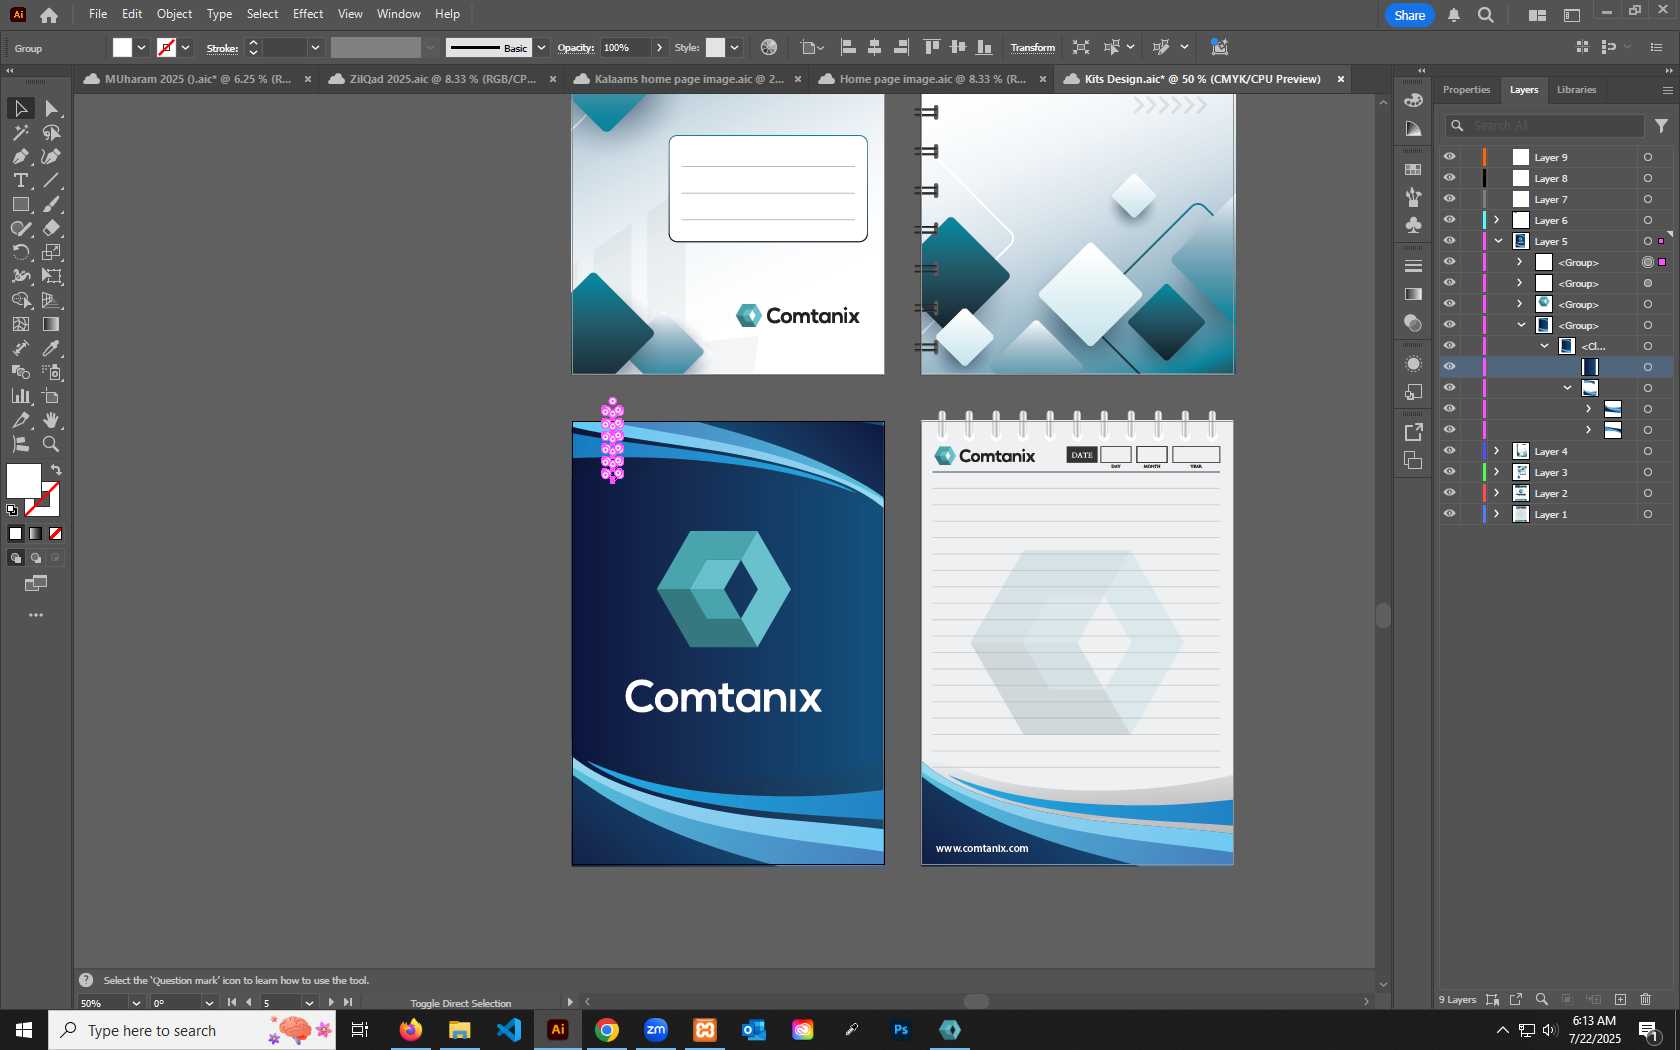Select the Paintbrush tool
This screenshot has width=1680, height=1050.
coord(52,204)
